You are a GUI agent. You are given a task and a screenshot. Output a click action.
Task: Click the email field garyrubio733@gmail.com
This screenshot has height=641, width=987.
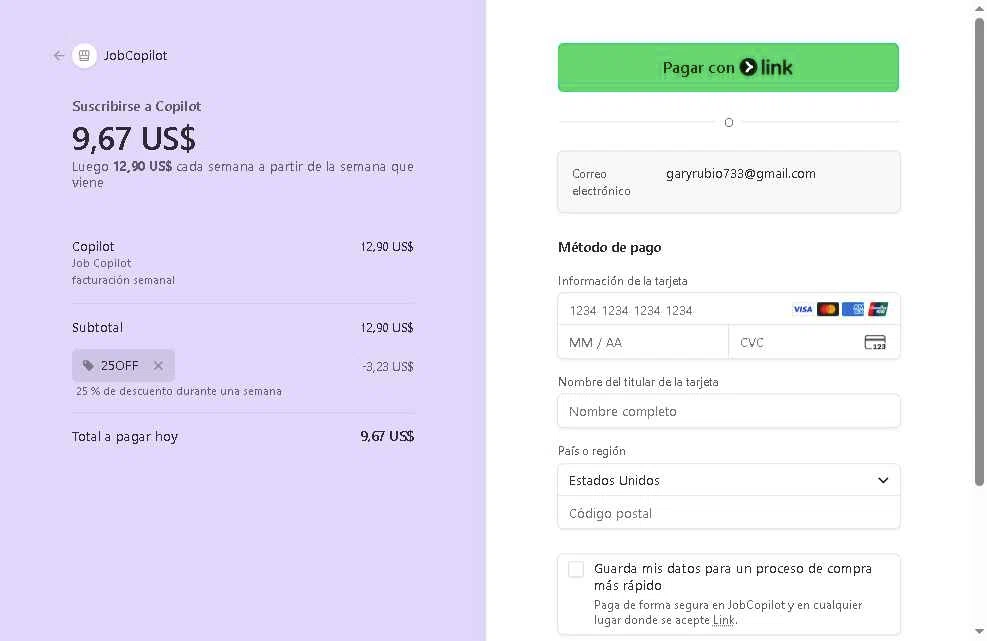tap(729, 182)
